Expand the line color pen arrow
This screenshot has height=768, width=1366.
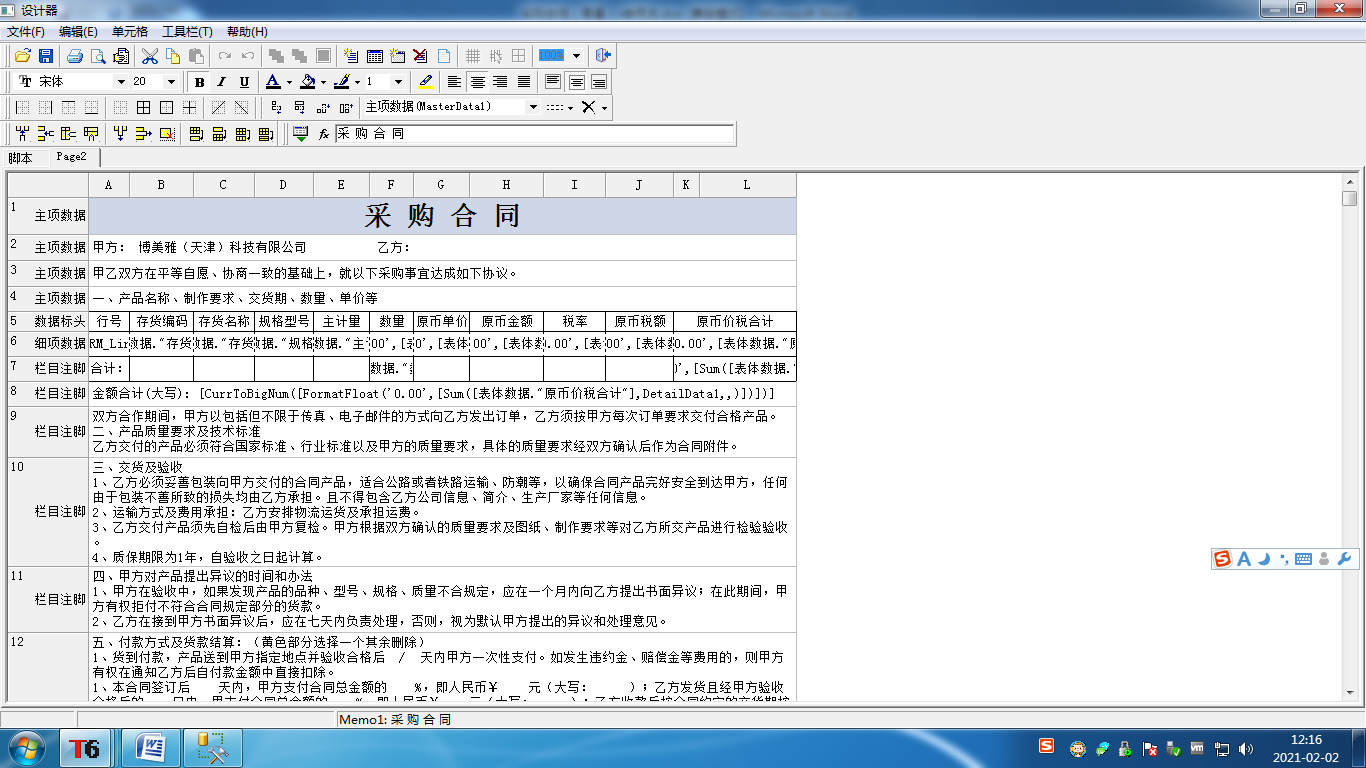pos(357,82)
